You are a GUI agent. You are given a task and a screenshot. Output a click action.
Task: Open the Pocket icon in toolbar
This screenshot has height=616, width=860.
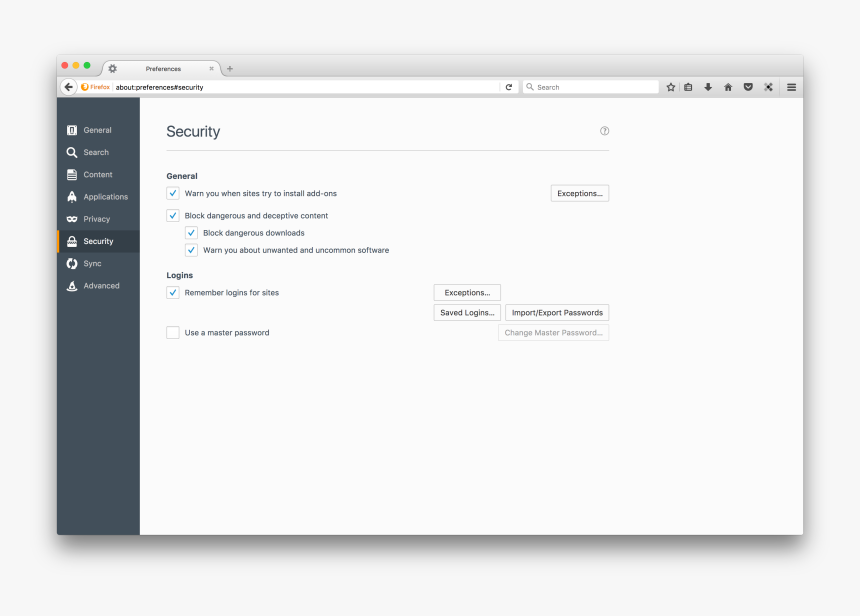[x=748, y=87]
